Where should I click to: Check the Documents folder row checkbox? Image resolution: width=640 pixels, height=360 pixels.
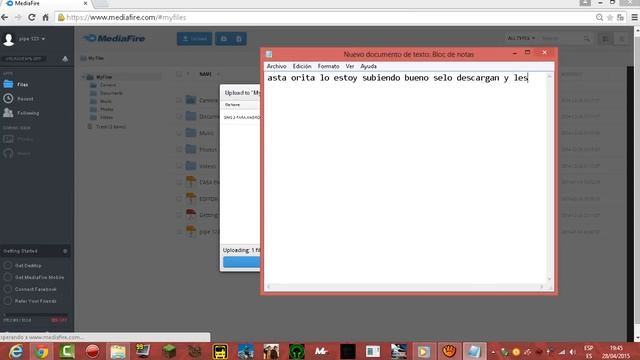(x=179, y=117)
